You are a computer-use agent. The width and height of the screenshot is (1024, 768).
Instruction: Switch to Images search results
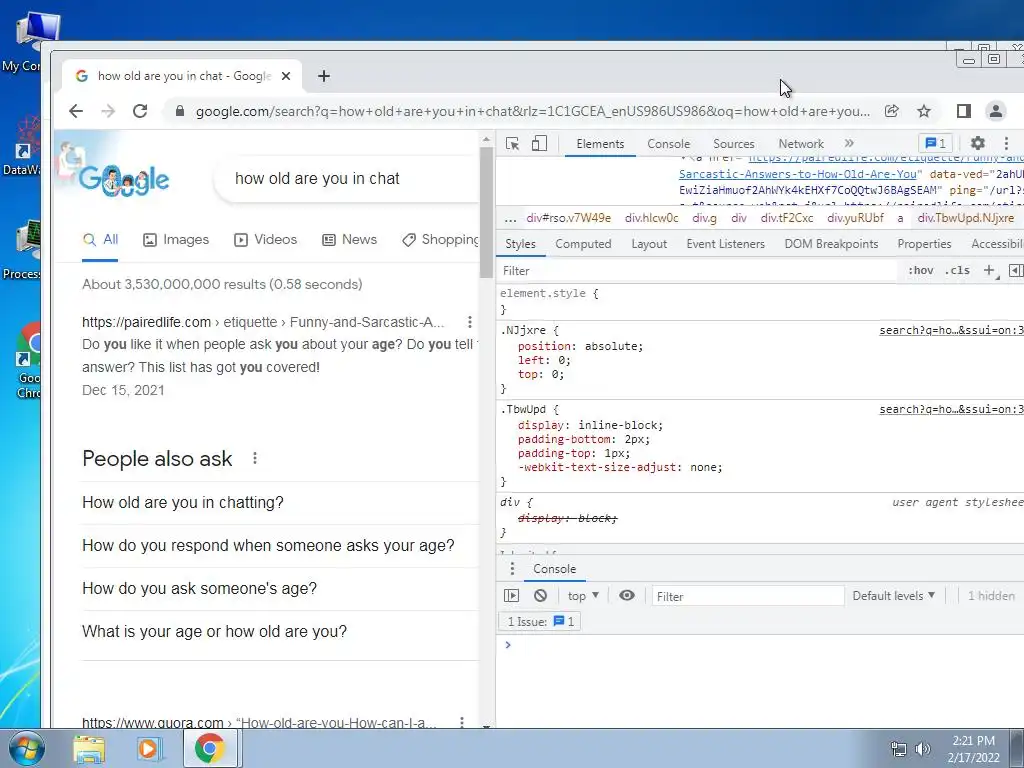point(176,240)
